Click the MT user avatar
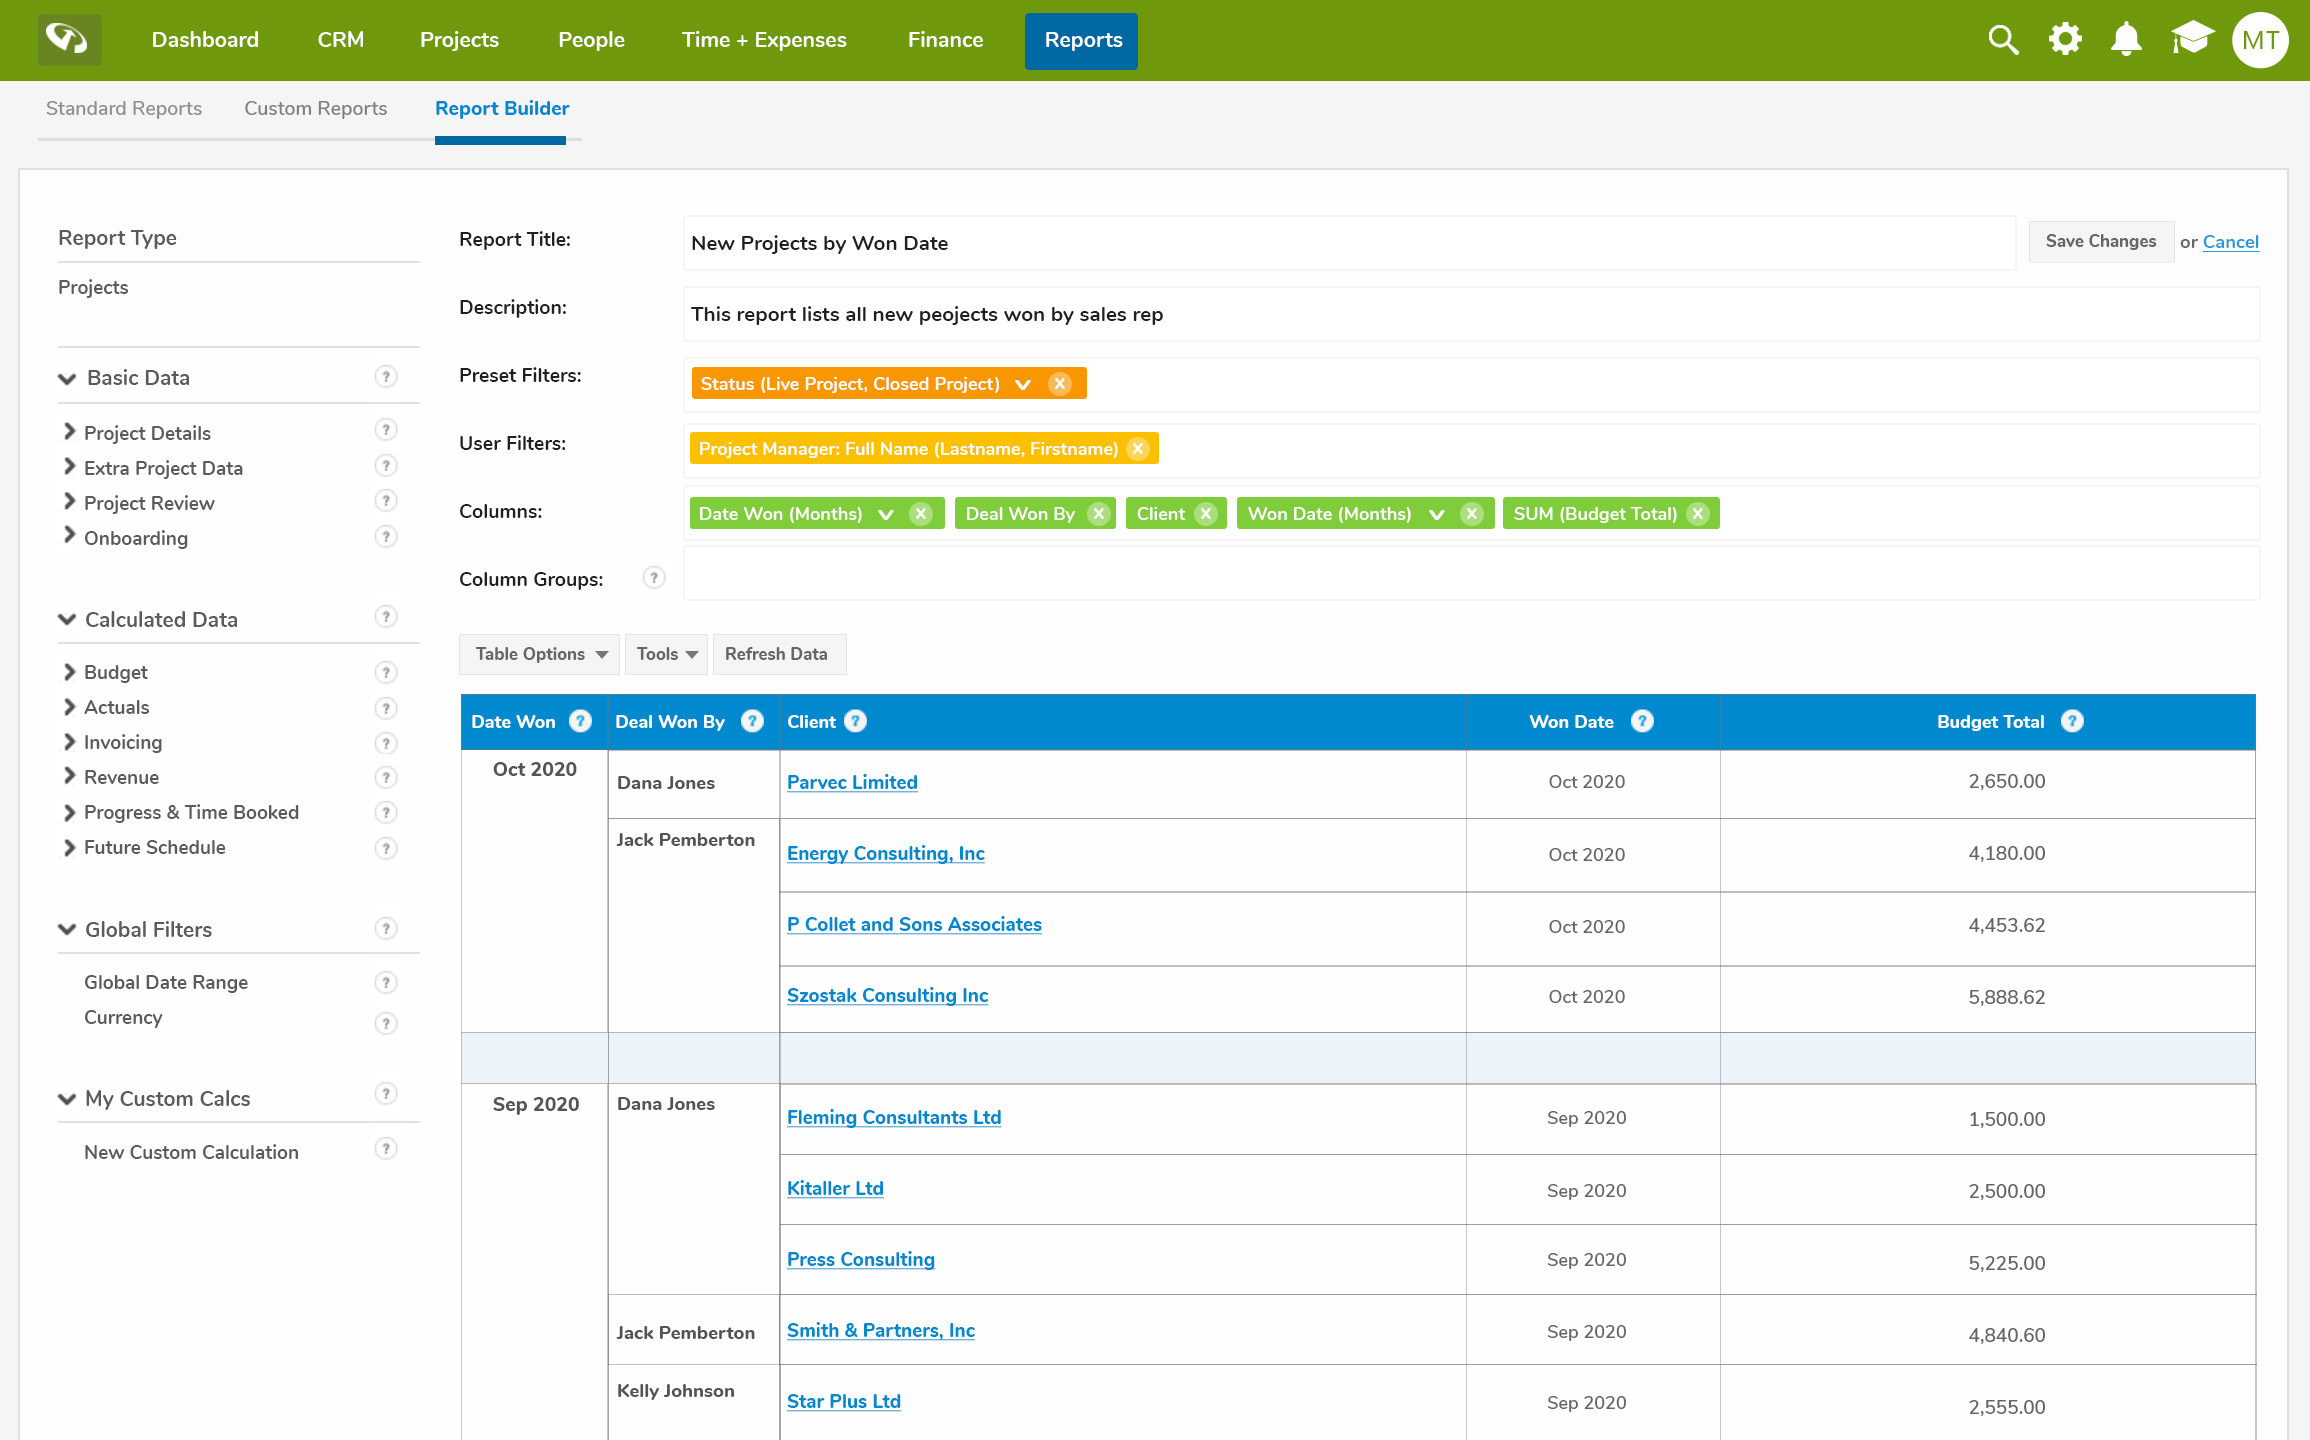The width and height of the screenshot is (2310, 1440). coord(2260,40)
